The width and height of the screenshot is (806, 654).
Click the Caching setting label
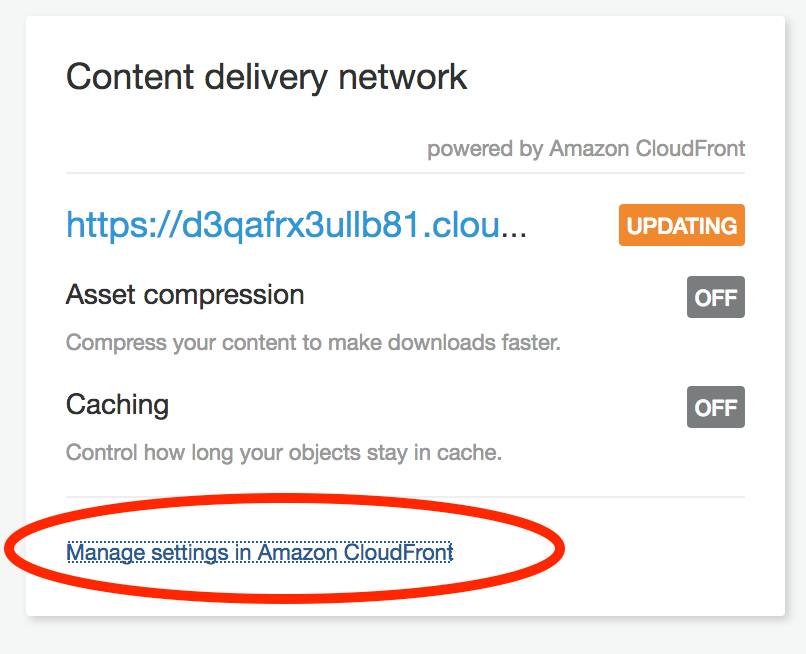point(117,404)
